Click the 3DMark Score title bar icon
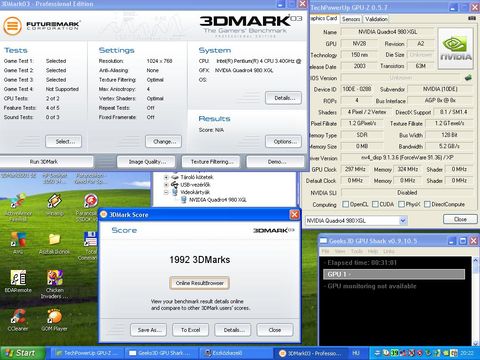The image size is (480, 360). coord(104,214)
